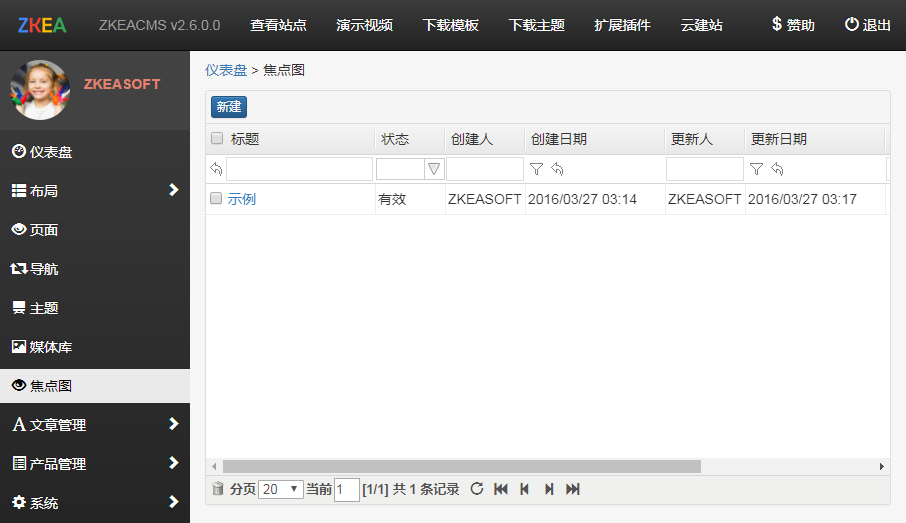Click the 创建人 filter input field
906x523 pixels.
[485, 169]
